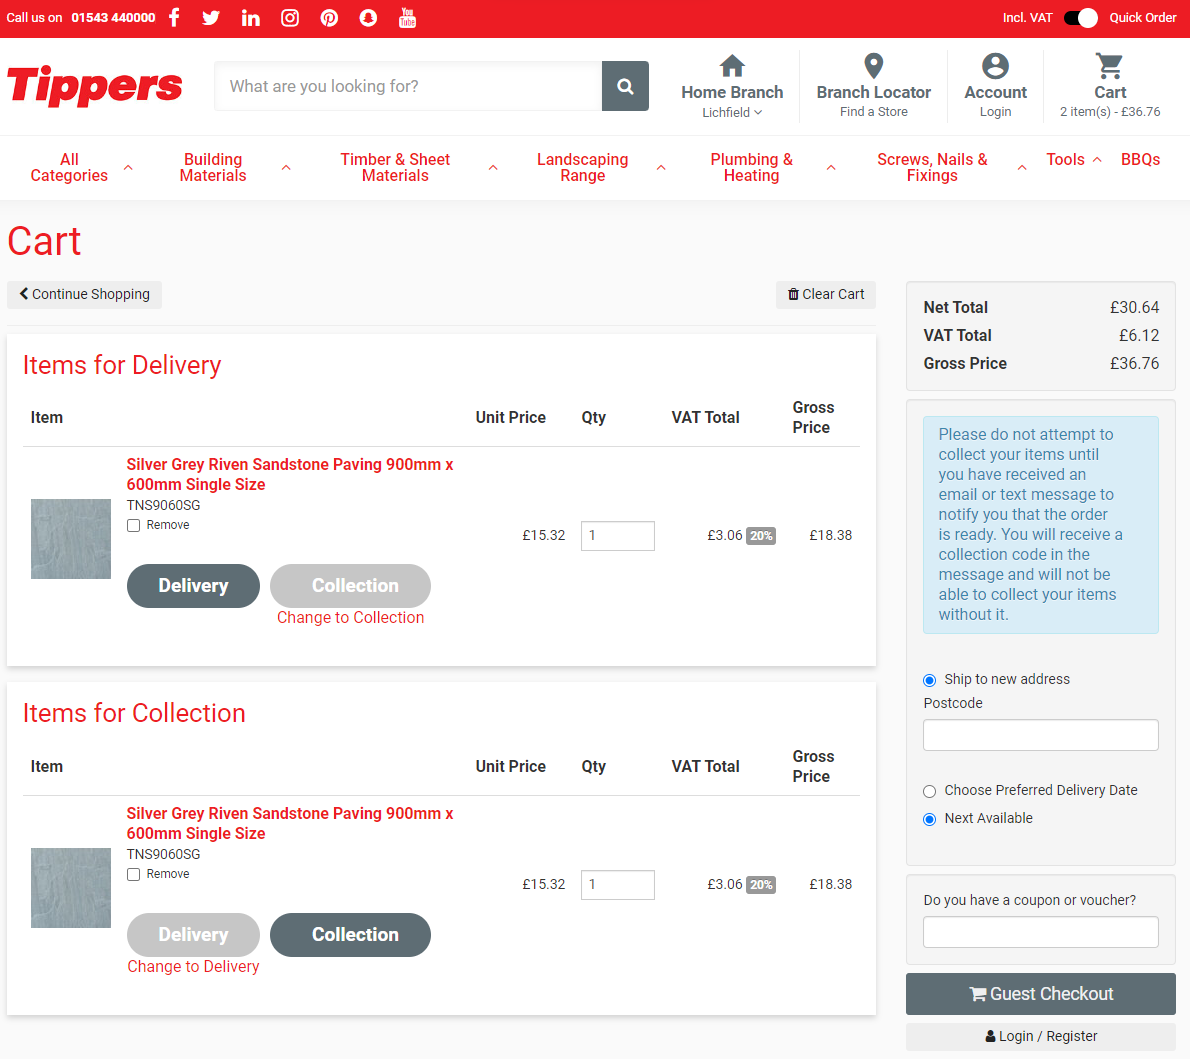Click the Account Login text
The height and width of the screenshot is (1059, 1190).
995,112
